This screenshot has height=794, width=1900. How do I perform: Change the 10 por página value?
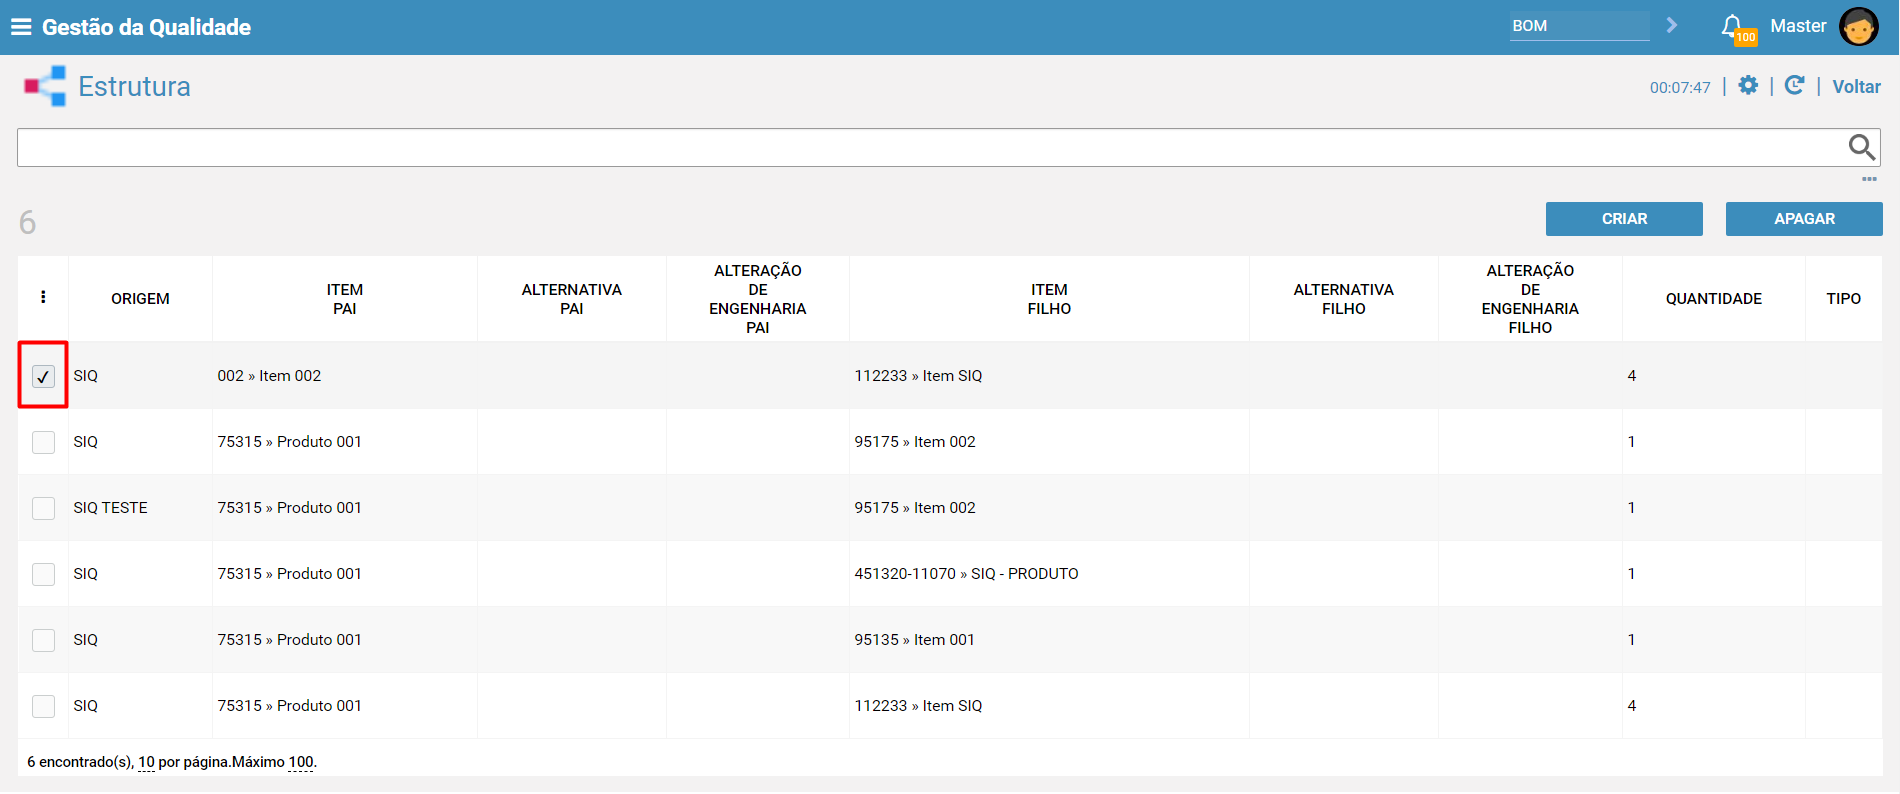click(x=146, y=762)
